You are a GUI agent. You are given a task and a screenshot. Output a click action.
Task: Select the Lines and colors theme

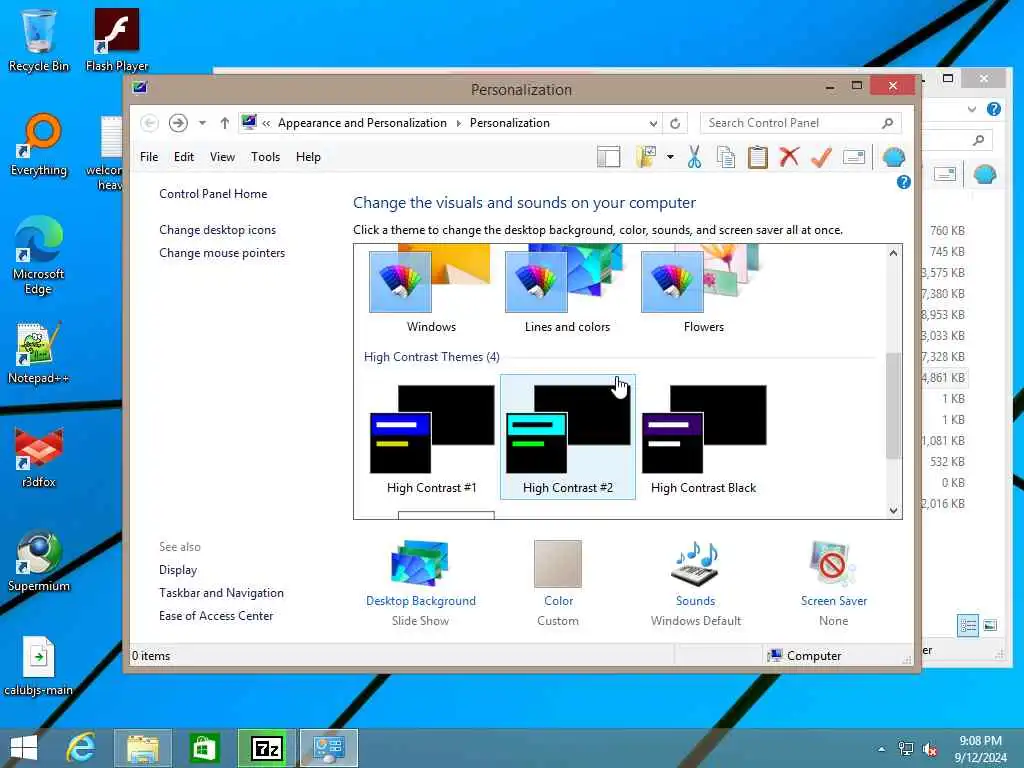[x=567, y=289]
